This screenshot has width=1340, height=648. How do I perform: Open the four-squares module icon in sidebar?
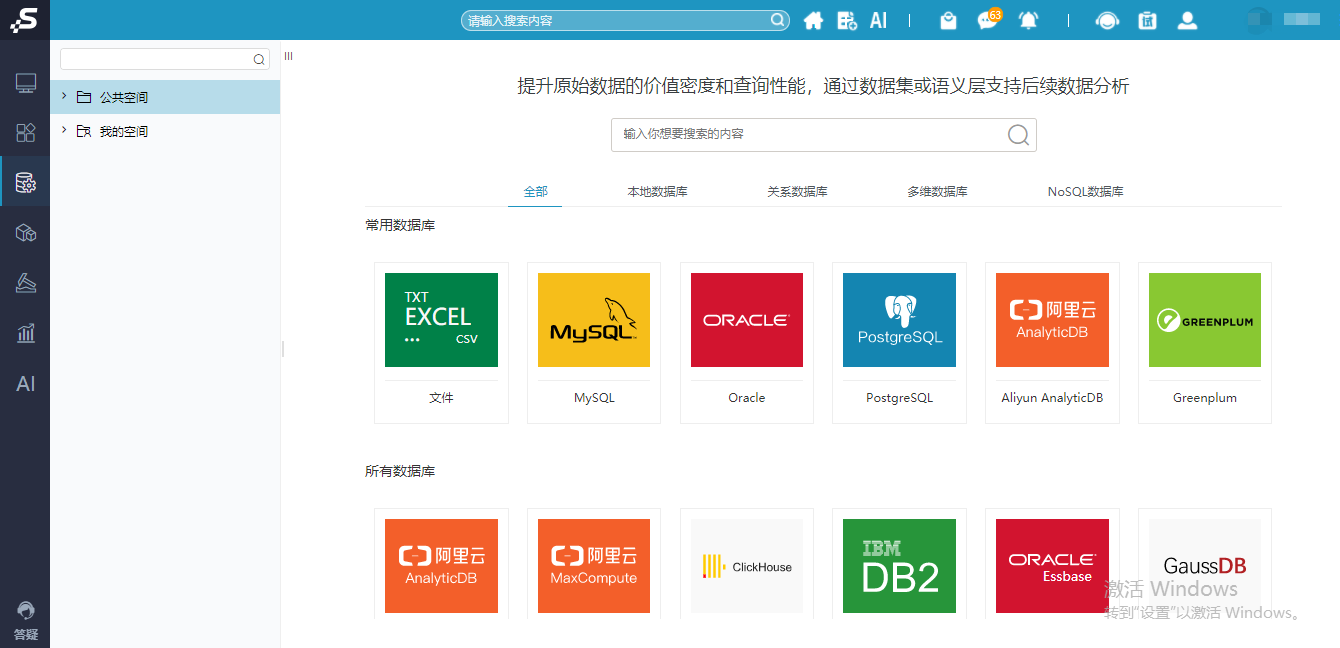[x=26, y=133]
